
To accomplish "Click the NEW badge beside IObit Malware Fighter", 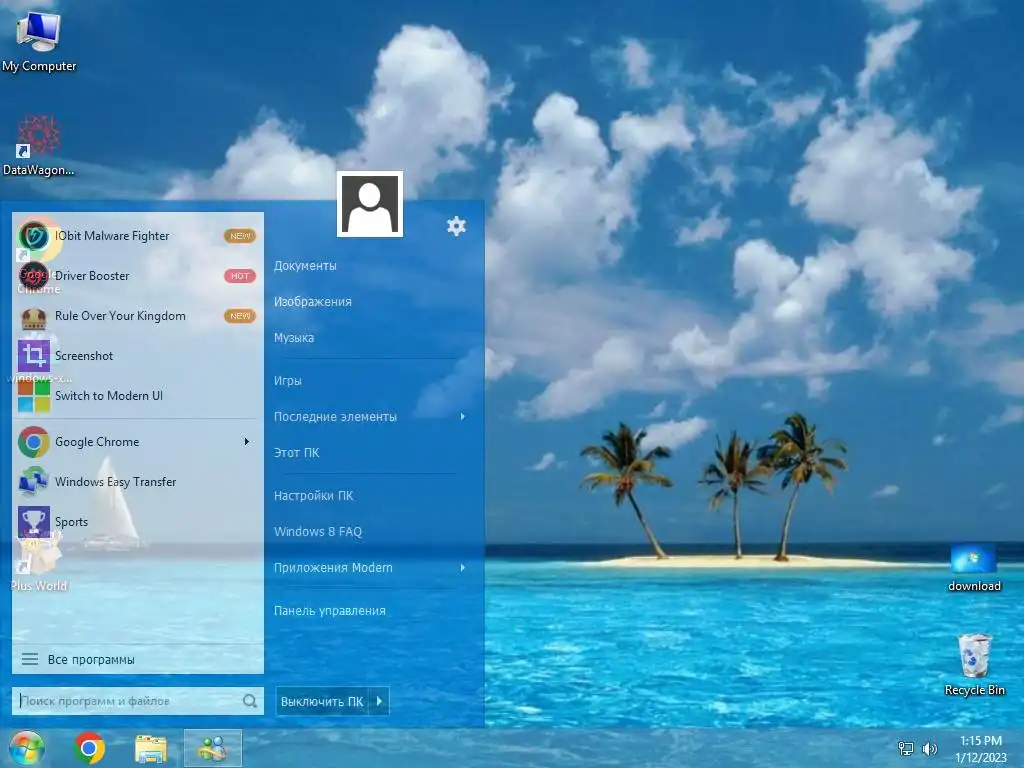I will pyautogui.click(x=240, y=236).
